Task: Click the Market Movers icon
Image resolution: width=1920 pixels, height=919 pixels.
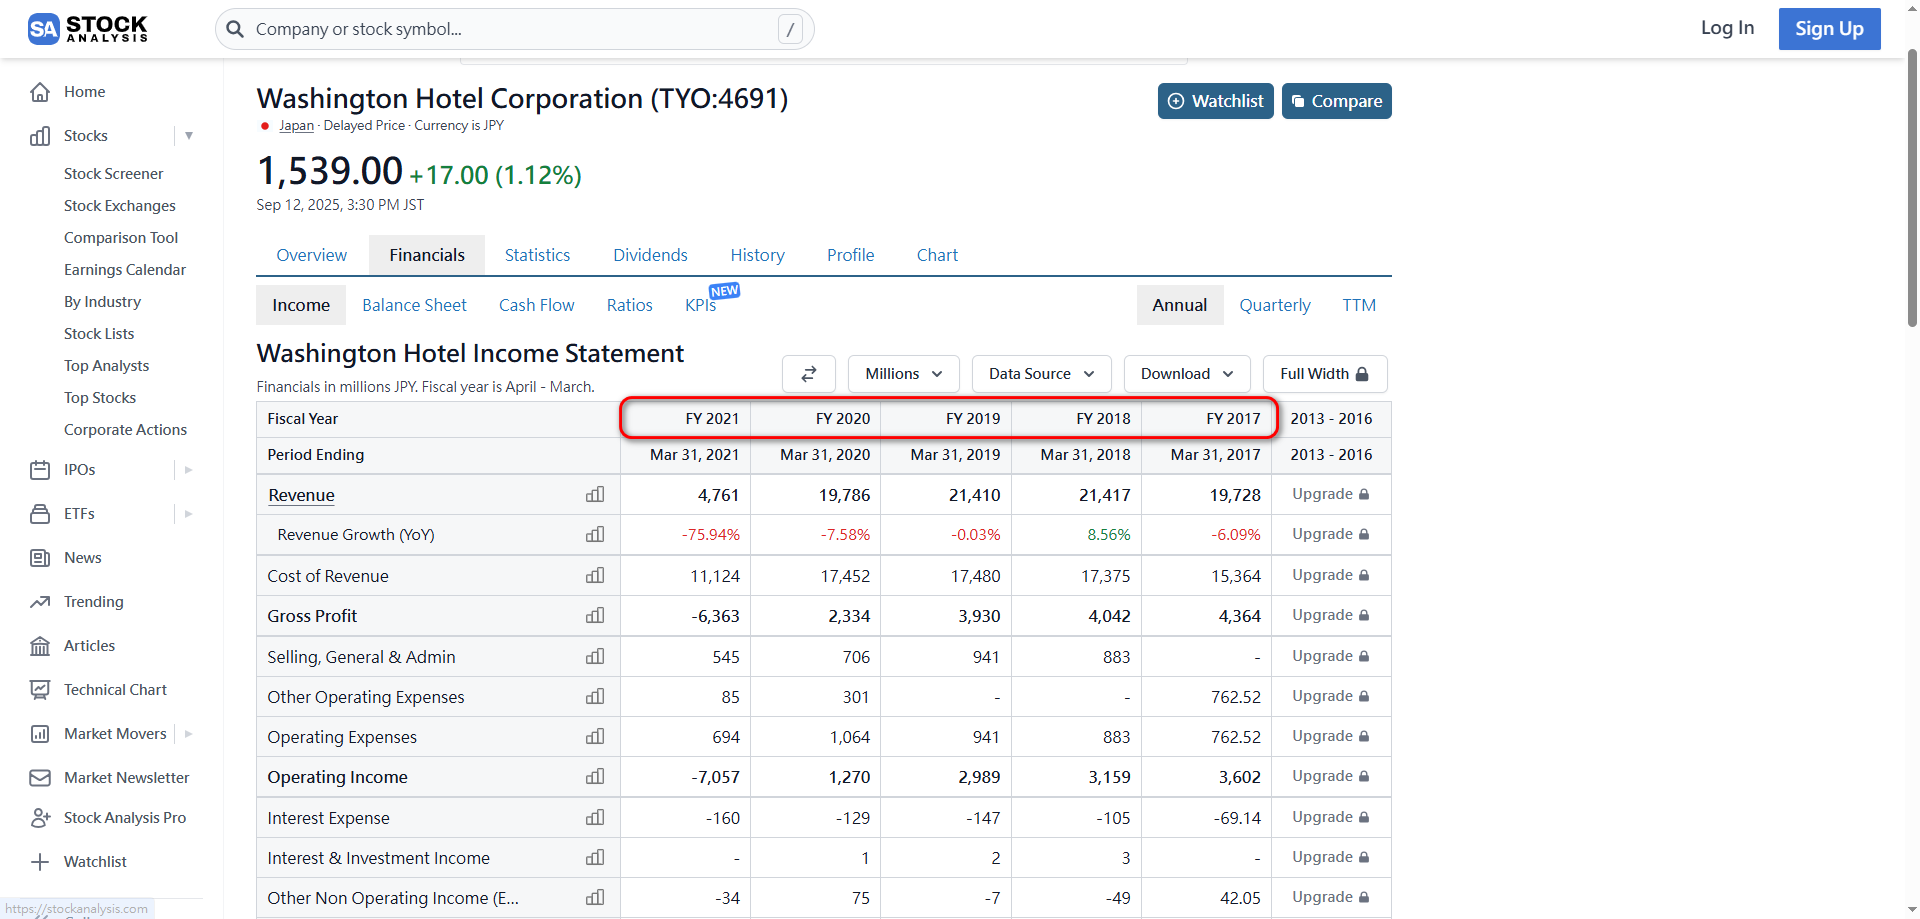Action: [x=40, y=734]
